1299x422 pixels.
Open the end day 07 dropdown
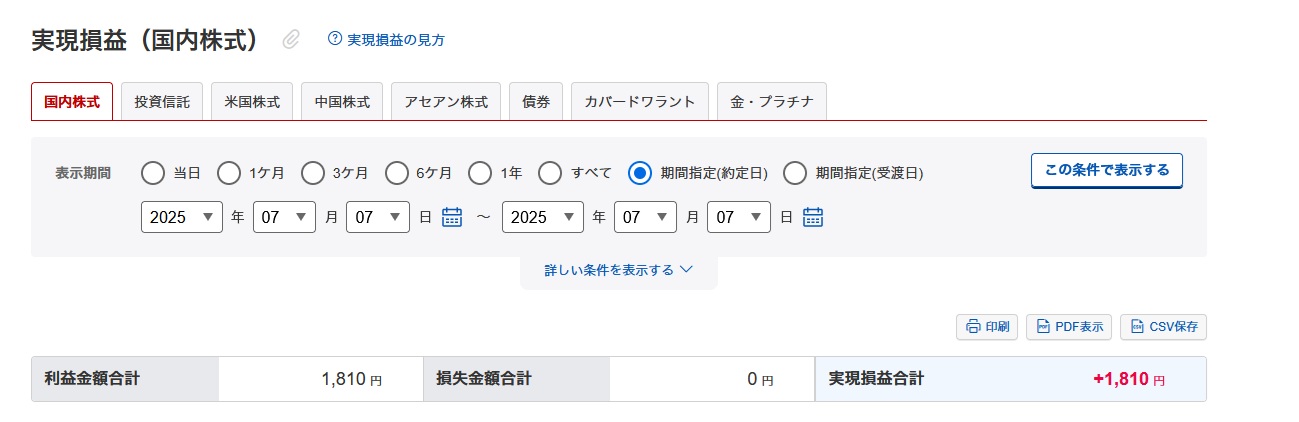(x=739, y=217)
